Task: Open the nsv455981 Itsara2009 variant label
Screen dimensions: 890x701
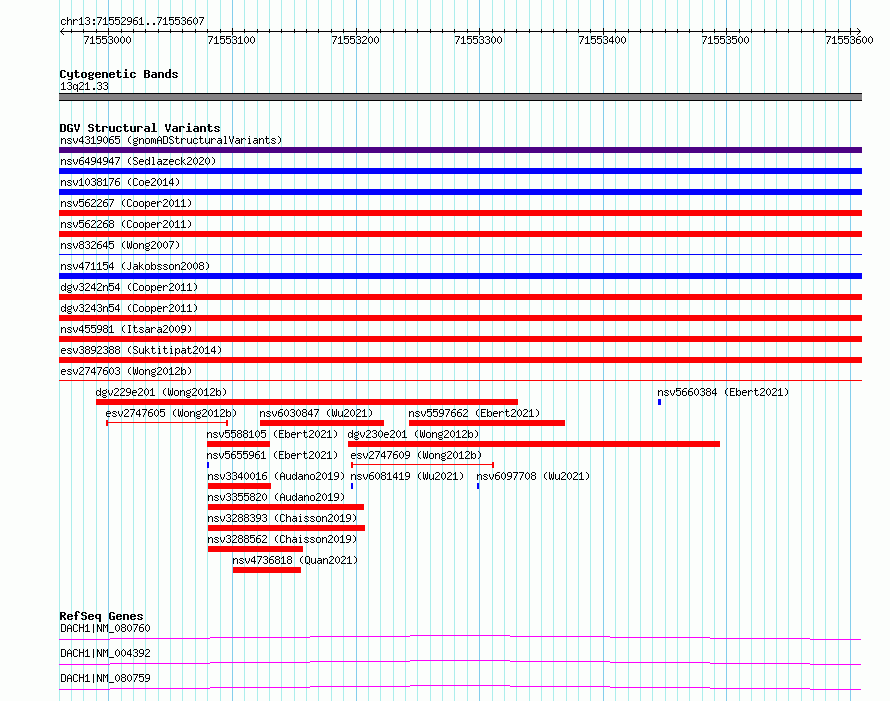Action: coord(126,329)
